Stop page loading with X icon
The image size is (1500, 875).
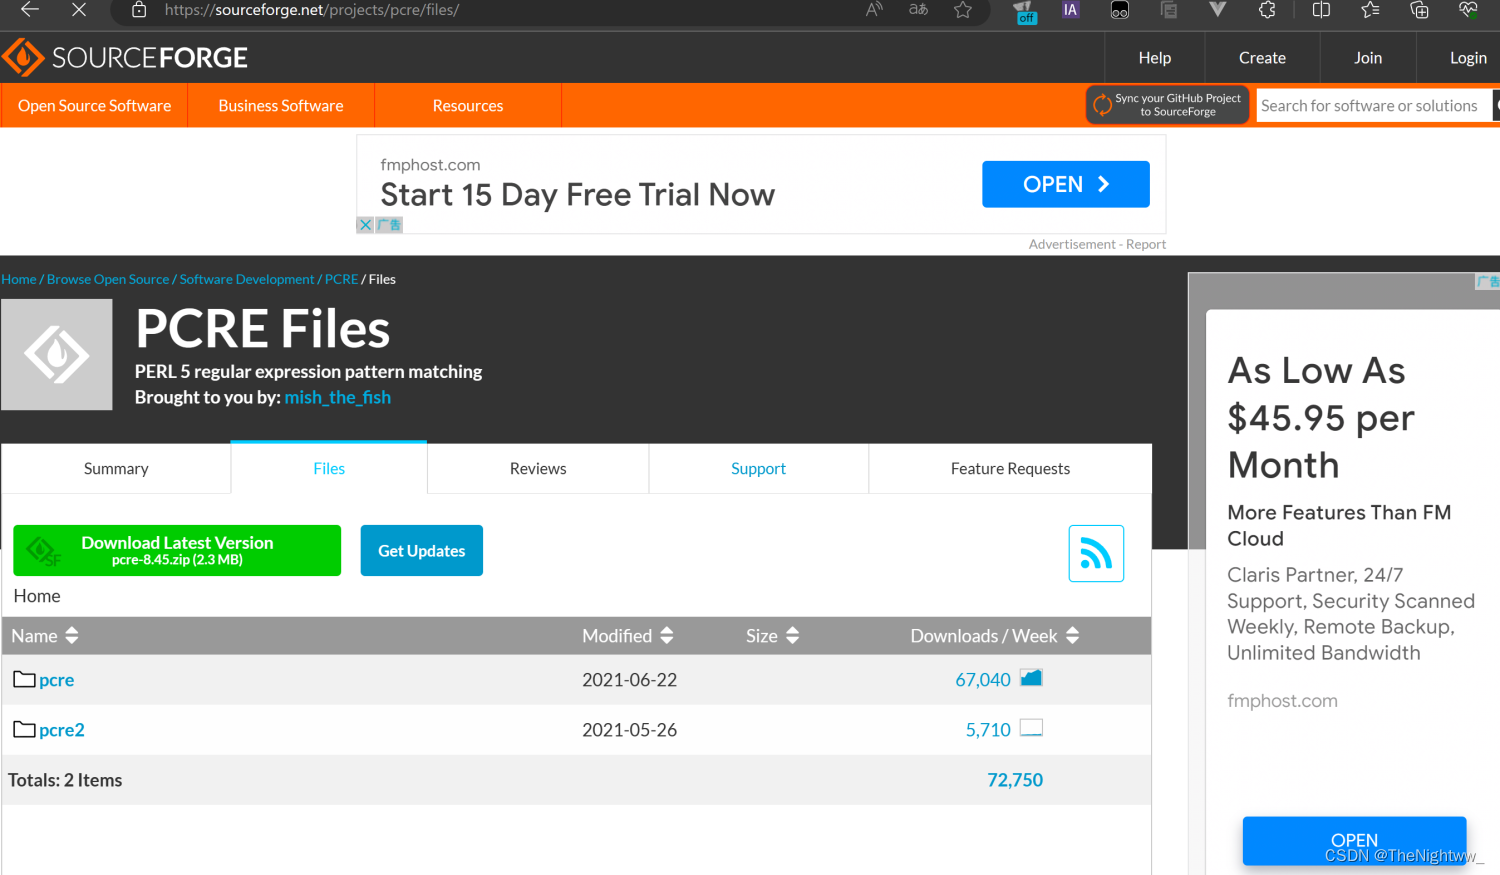pos(79,10)
